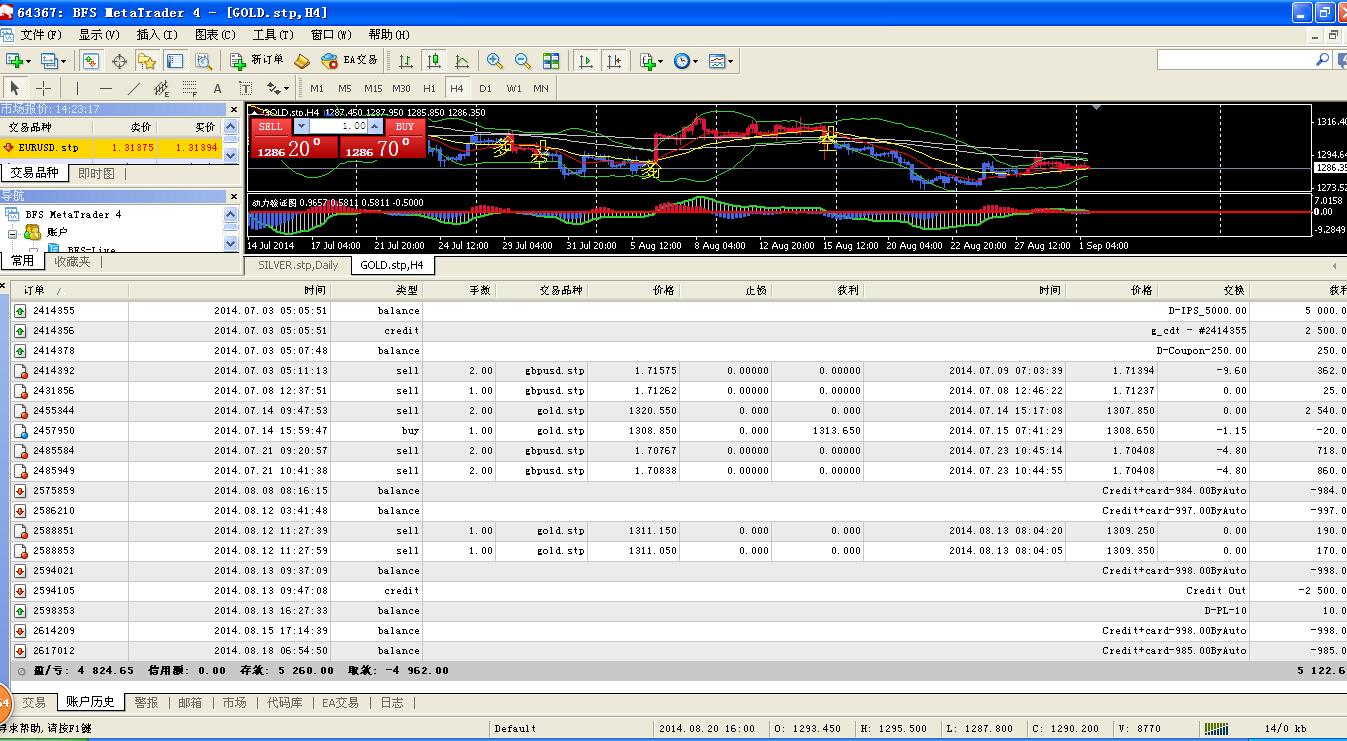Select the EURUSD.stp symbol row
Screen dimensions: 1347x741
pos(111,147)
